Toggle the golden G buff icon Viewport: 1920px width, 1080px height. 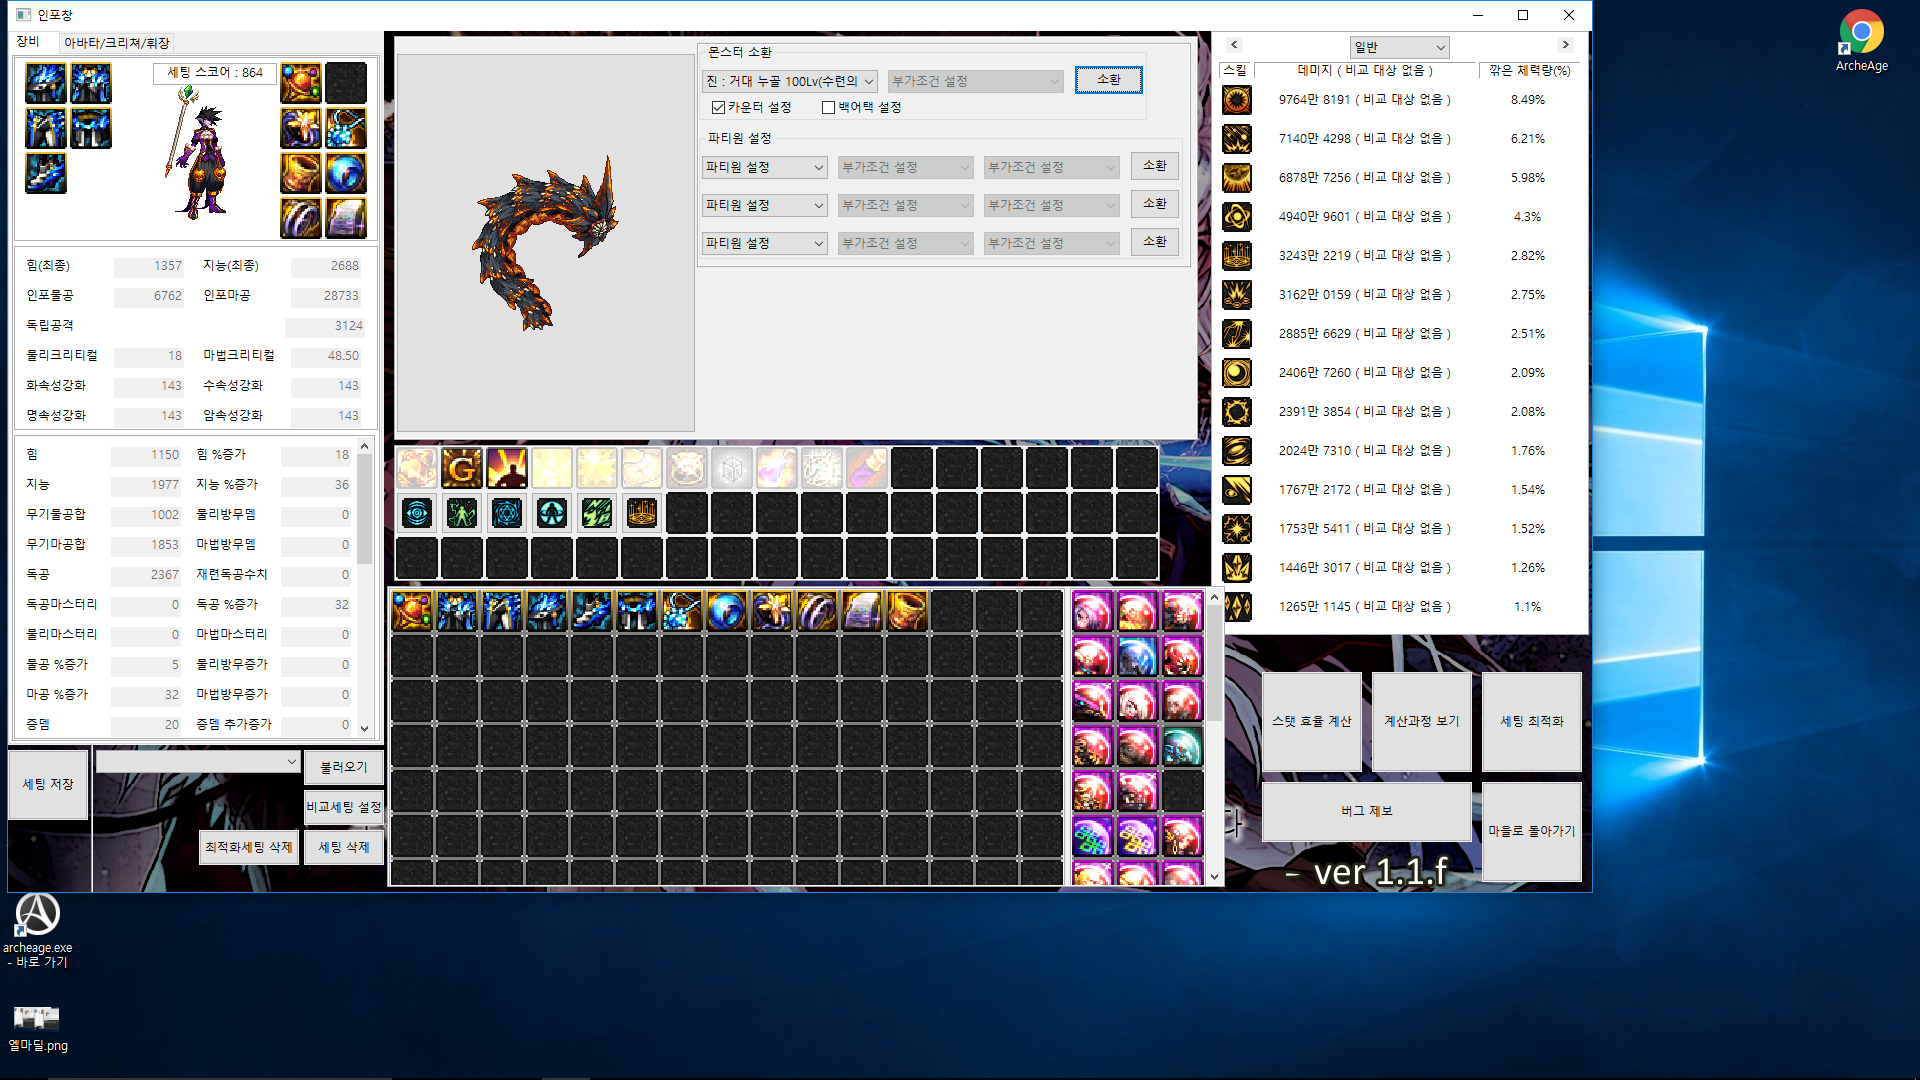click(462, 468)
